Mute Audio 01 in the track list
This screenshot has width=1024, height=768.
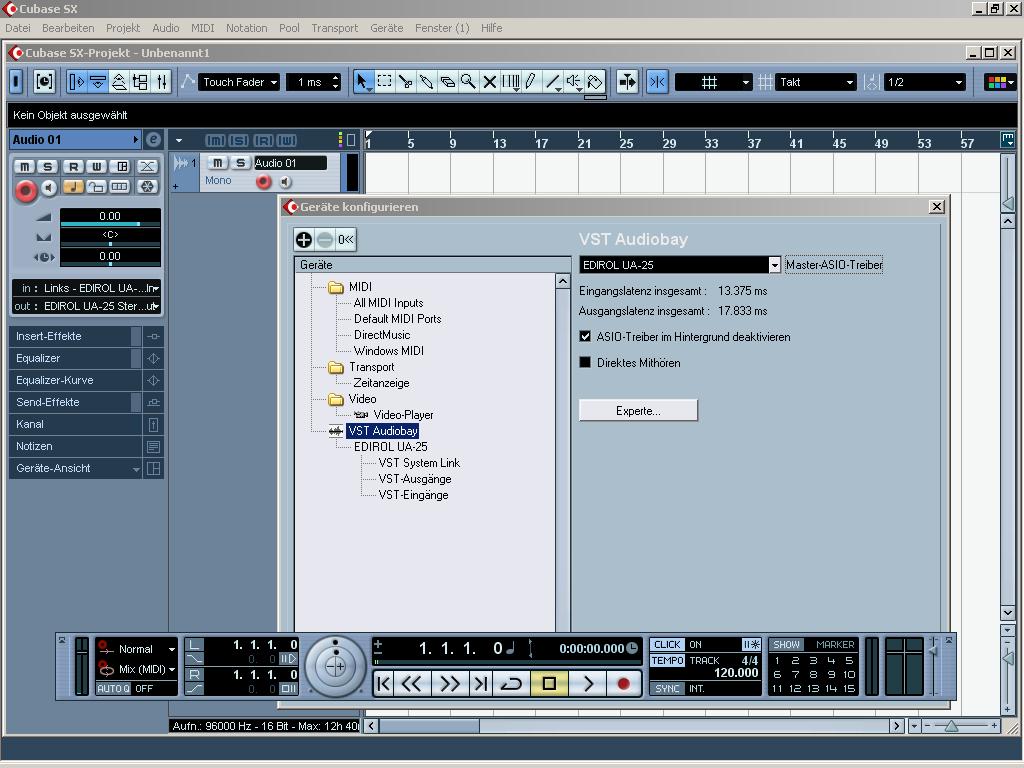tap(217, 163)
